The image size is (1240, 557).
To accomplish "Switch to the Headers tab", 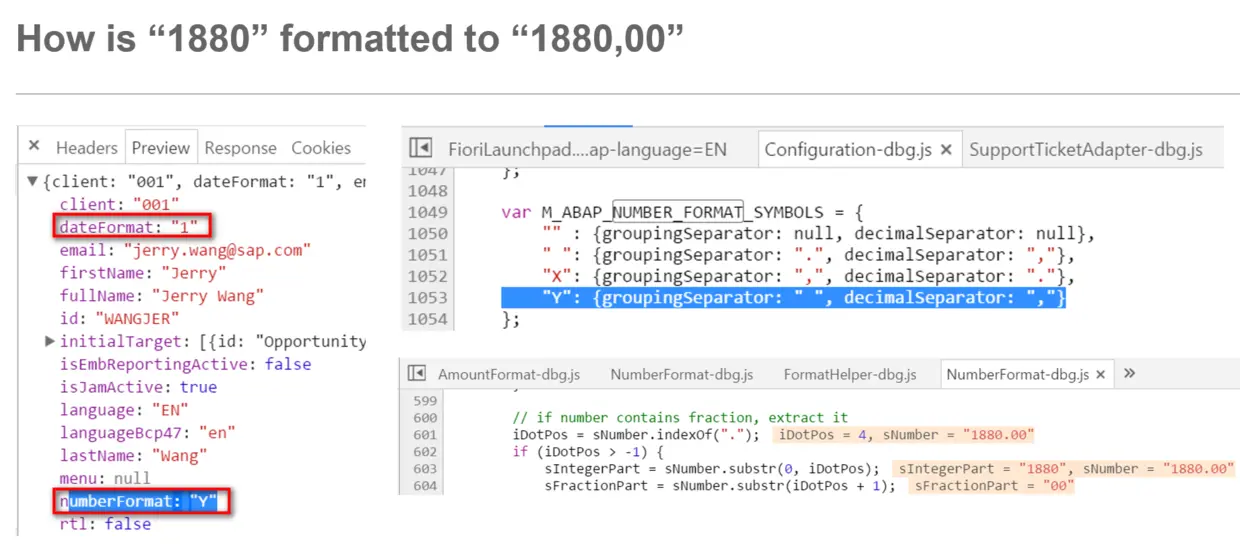I will [x=86, y=147].
